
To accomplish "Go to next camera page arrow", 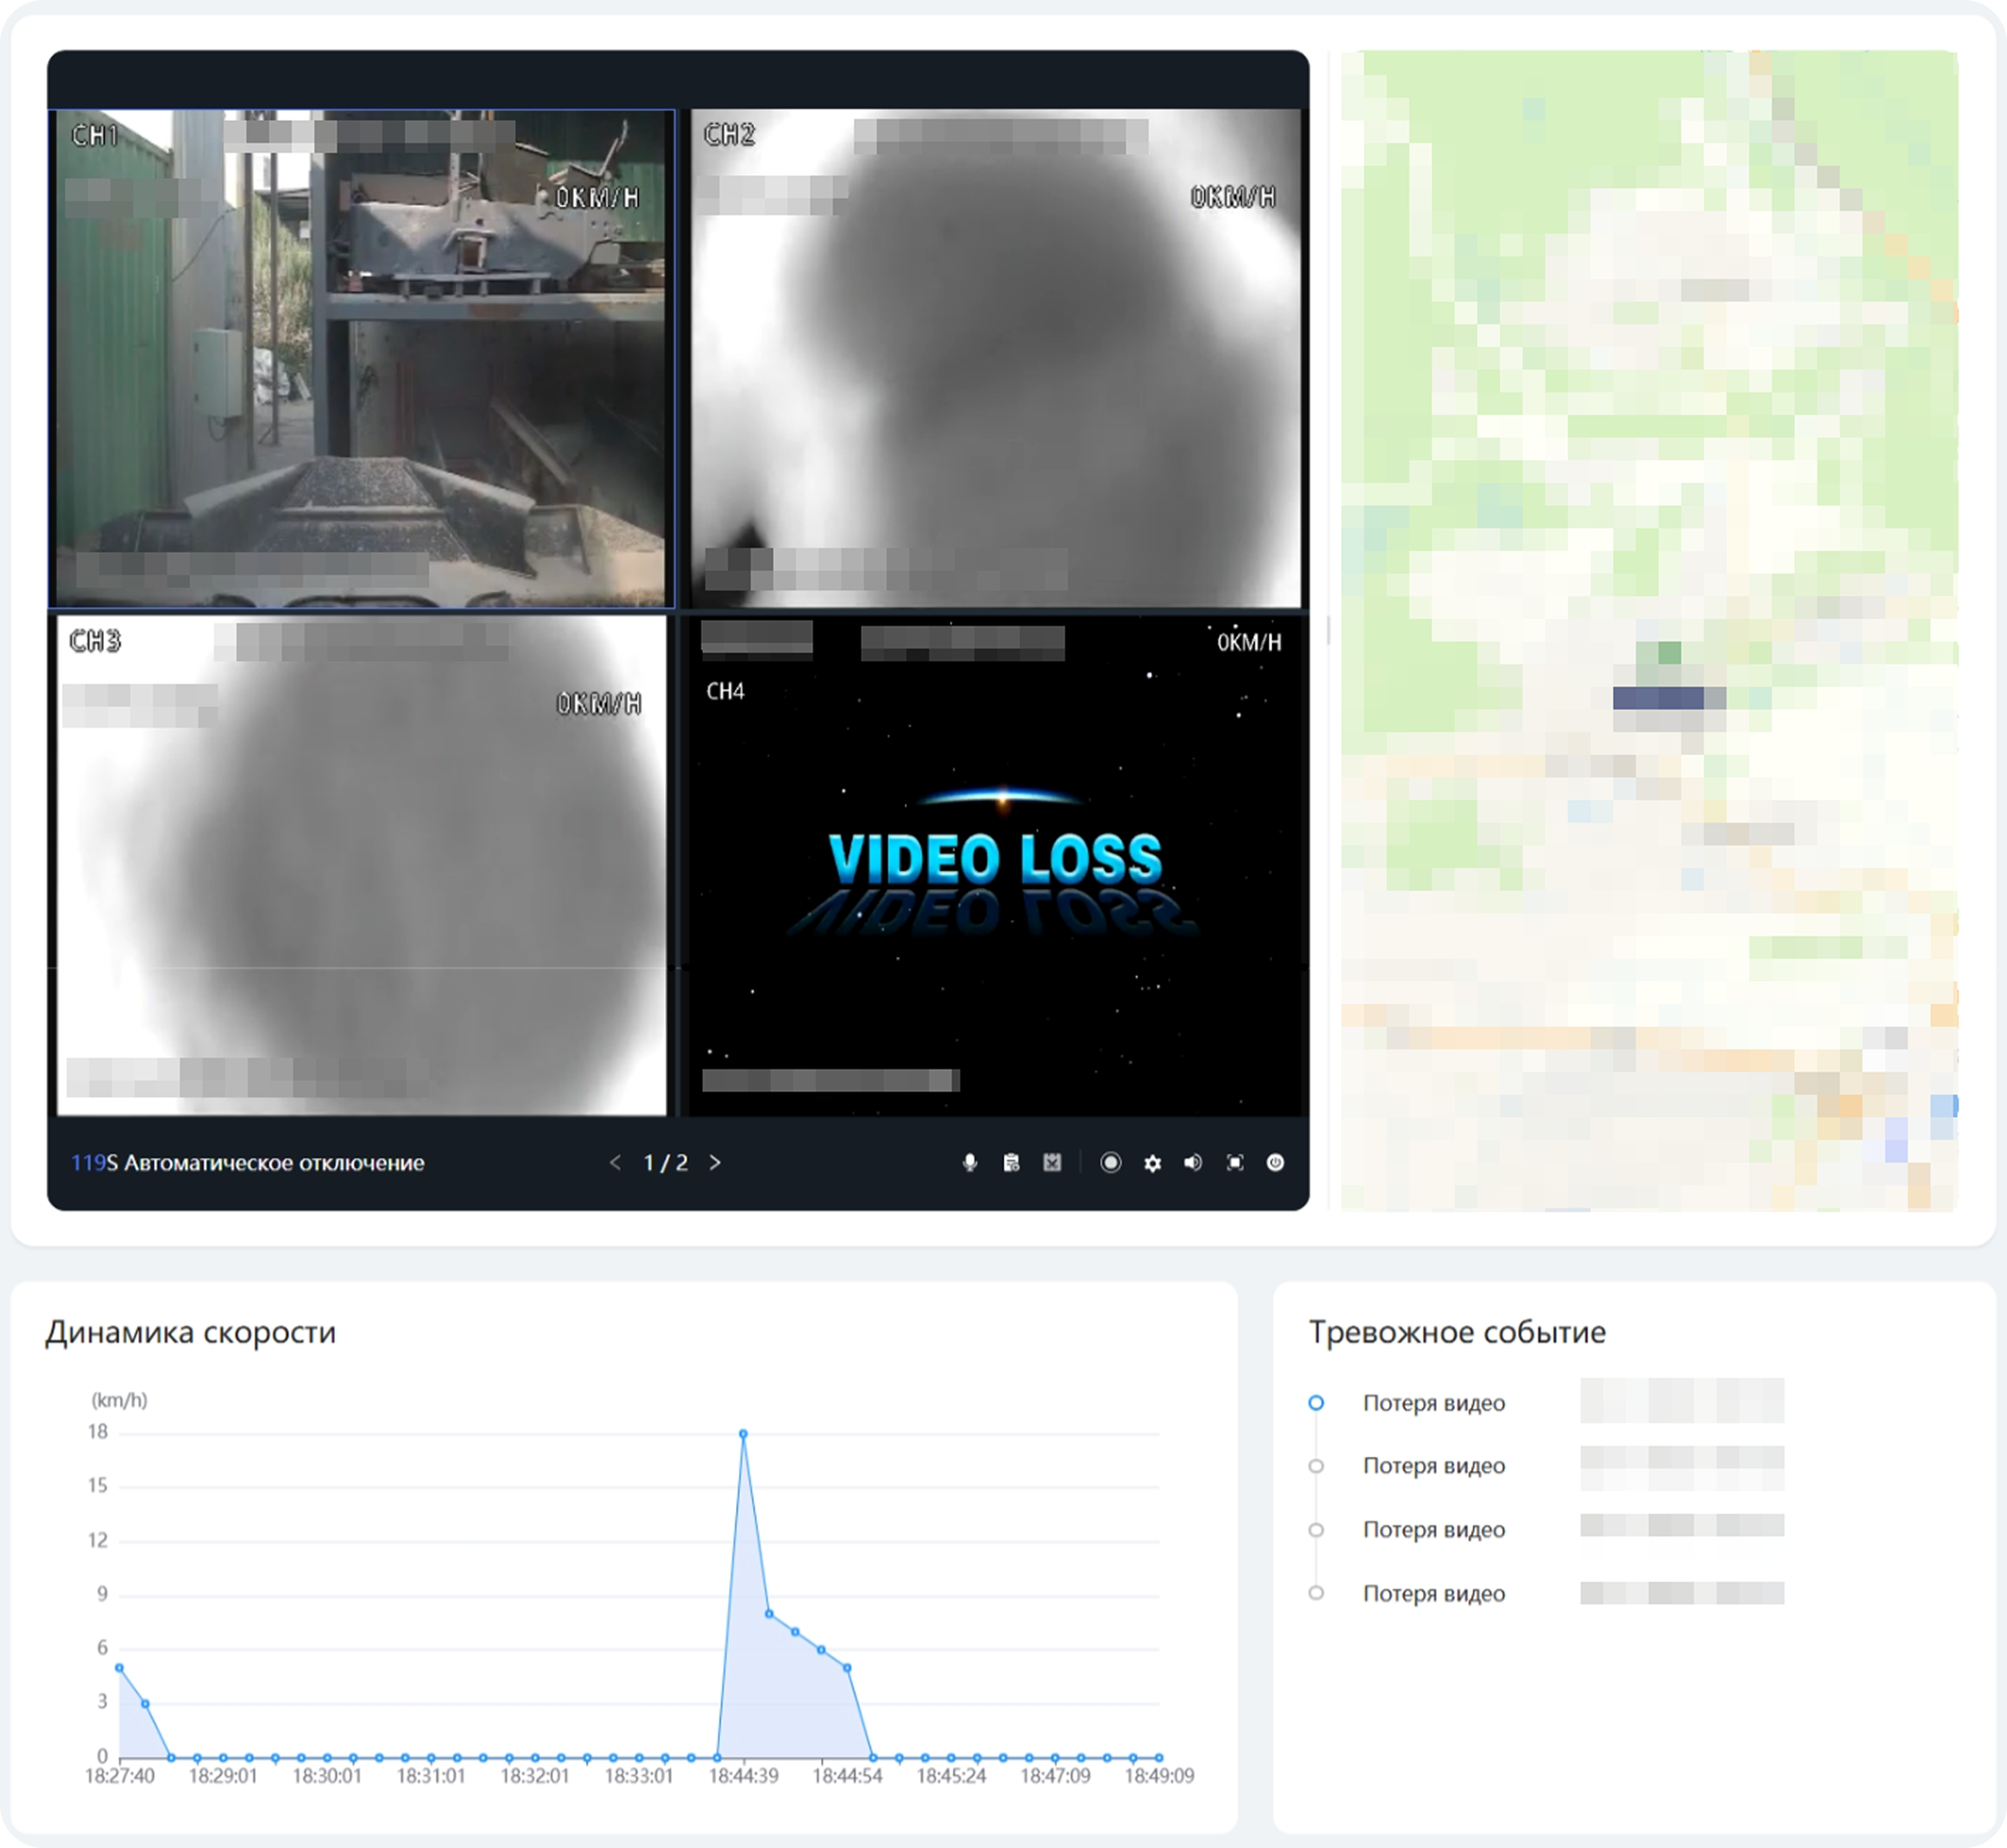I will tap(715, 1162).
